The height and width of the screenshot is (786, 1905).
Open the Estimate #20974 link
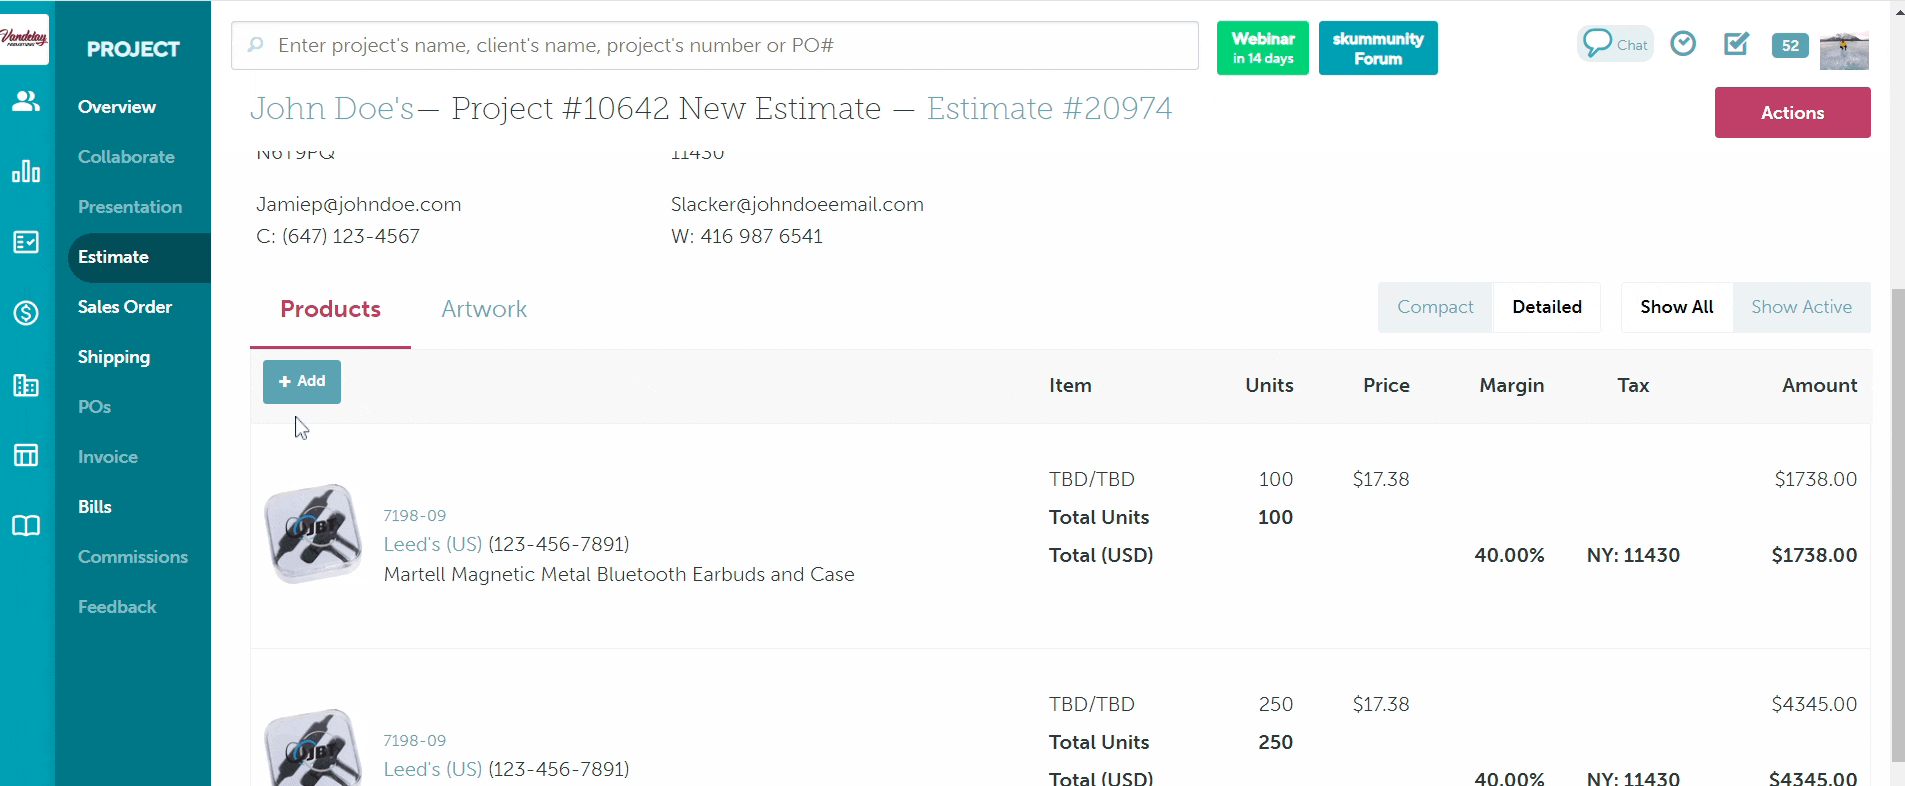coord(1049,108)
